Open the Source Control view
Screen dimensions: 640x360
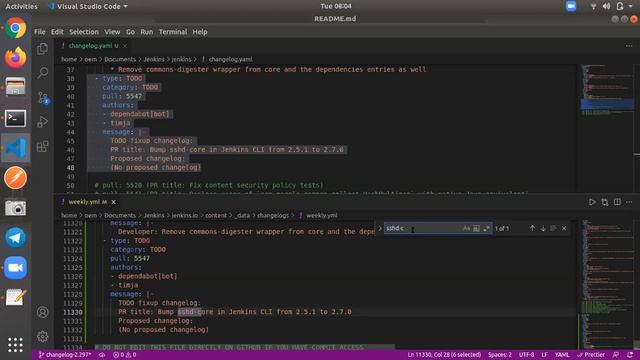(x=42, y=98)
